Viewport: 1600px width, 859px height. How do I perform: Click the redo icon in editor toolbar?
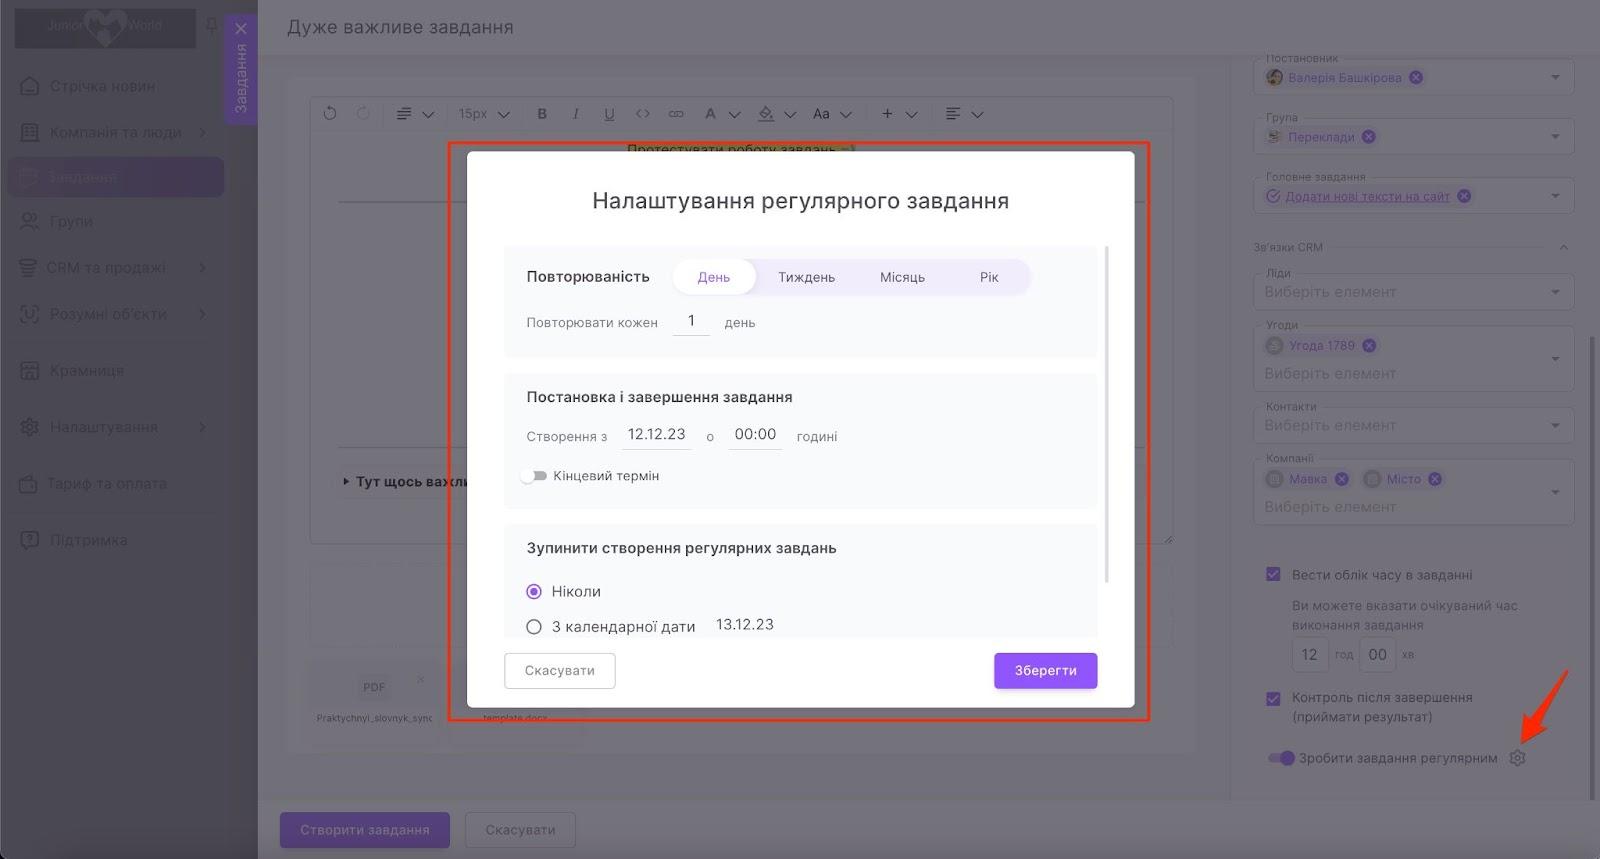tap(363, 114)
